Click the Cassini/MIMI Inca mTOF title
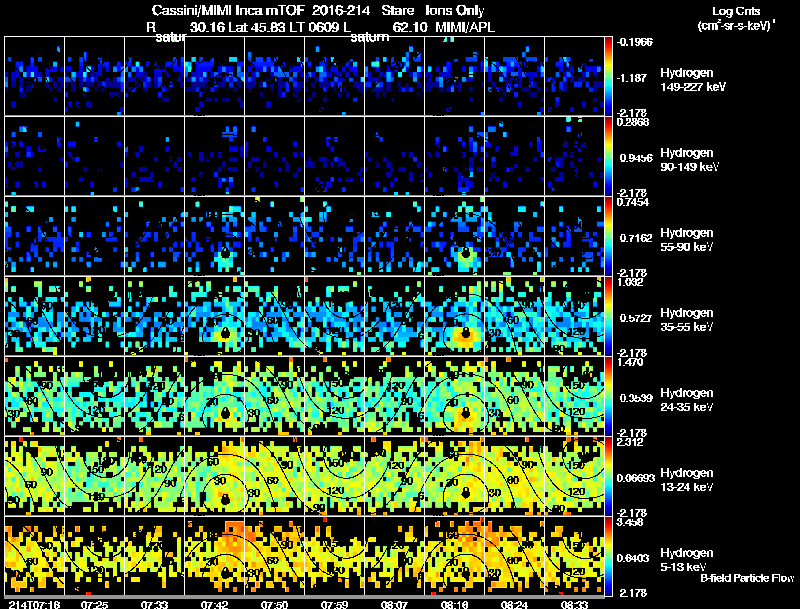Viewport: 800px width, 609px height. point(228,11)
